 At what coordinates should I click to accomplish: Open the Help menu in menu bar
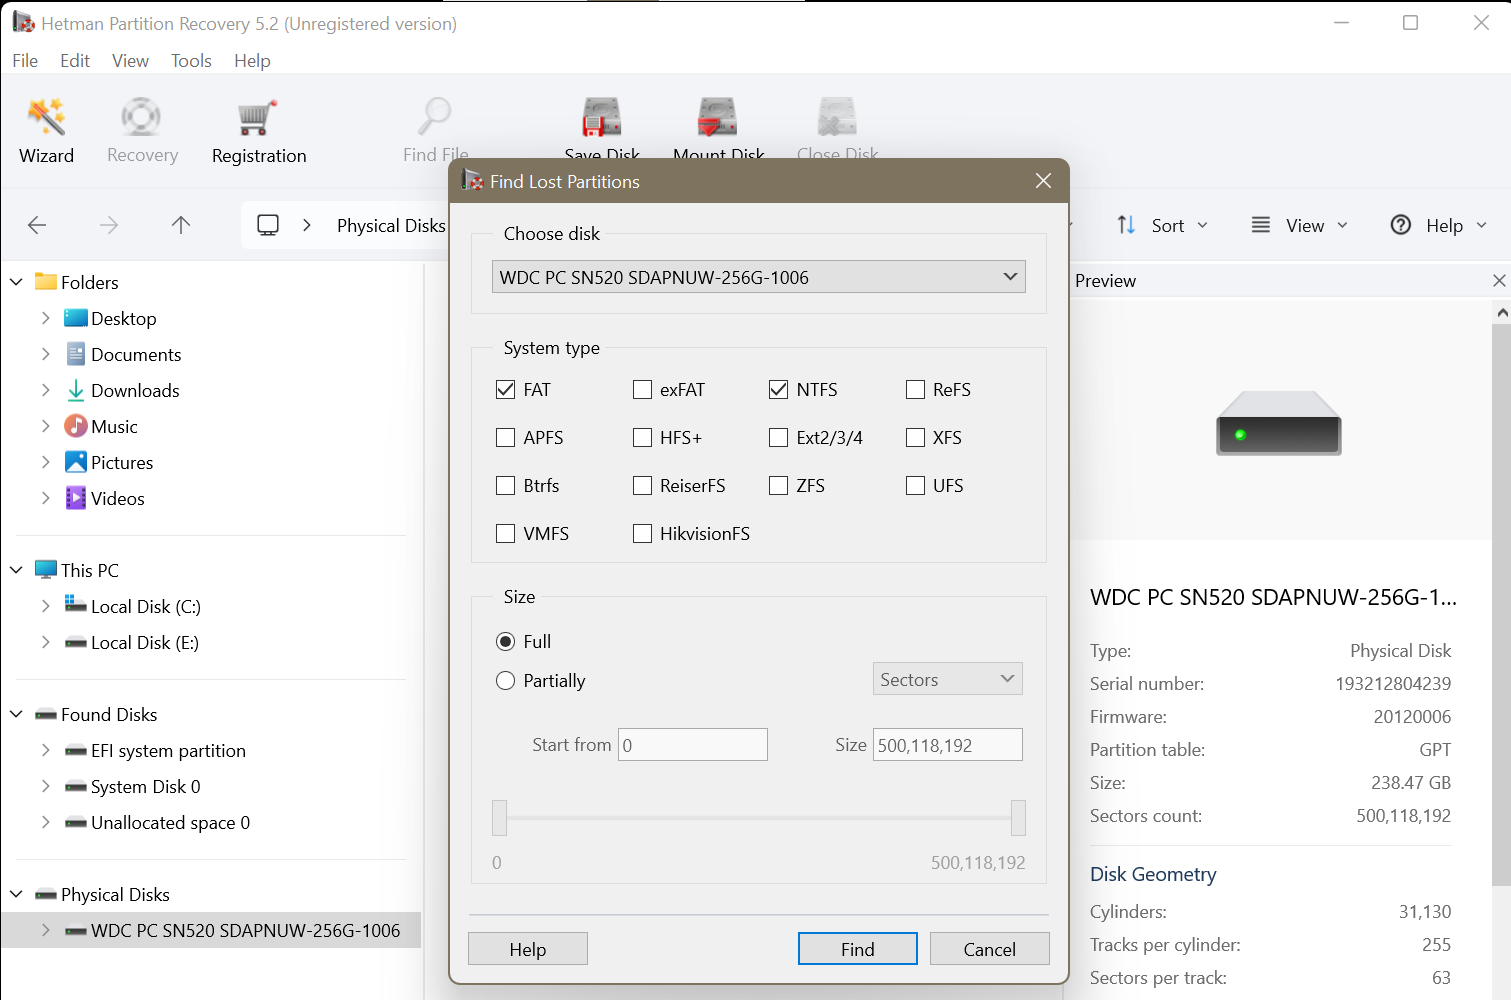coord(252,61)
